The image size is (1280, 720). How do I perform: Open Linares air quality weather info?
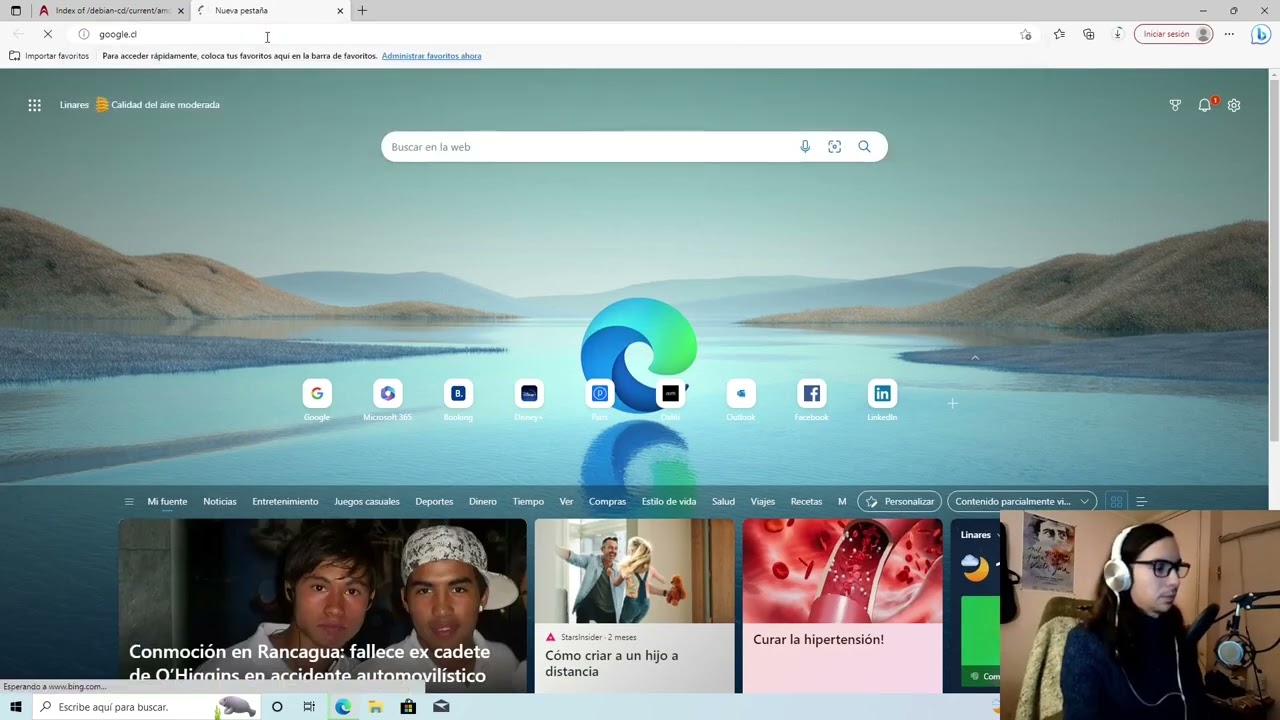pos(139,105)
